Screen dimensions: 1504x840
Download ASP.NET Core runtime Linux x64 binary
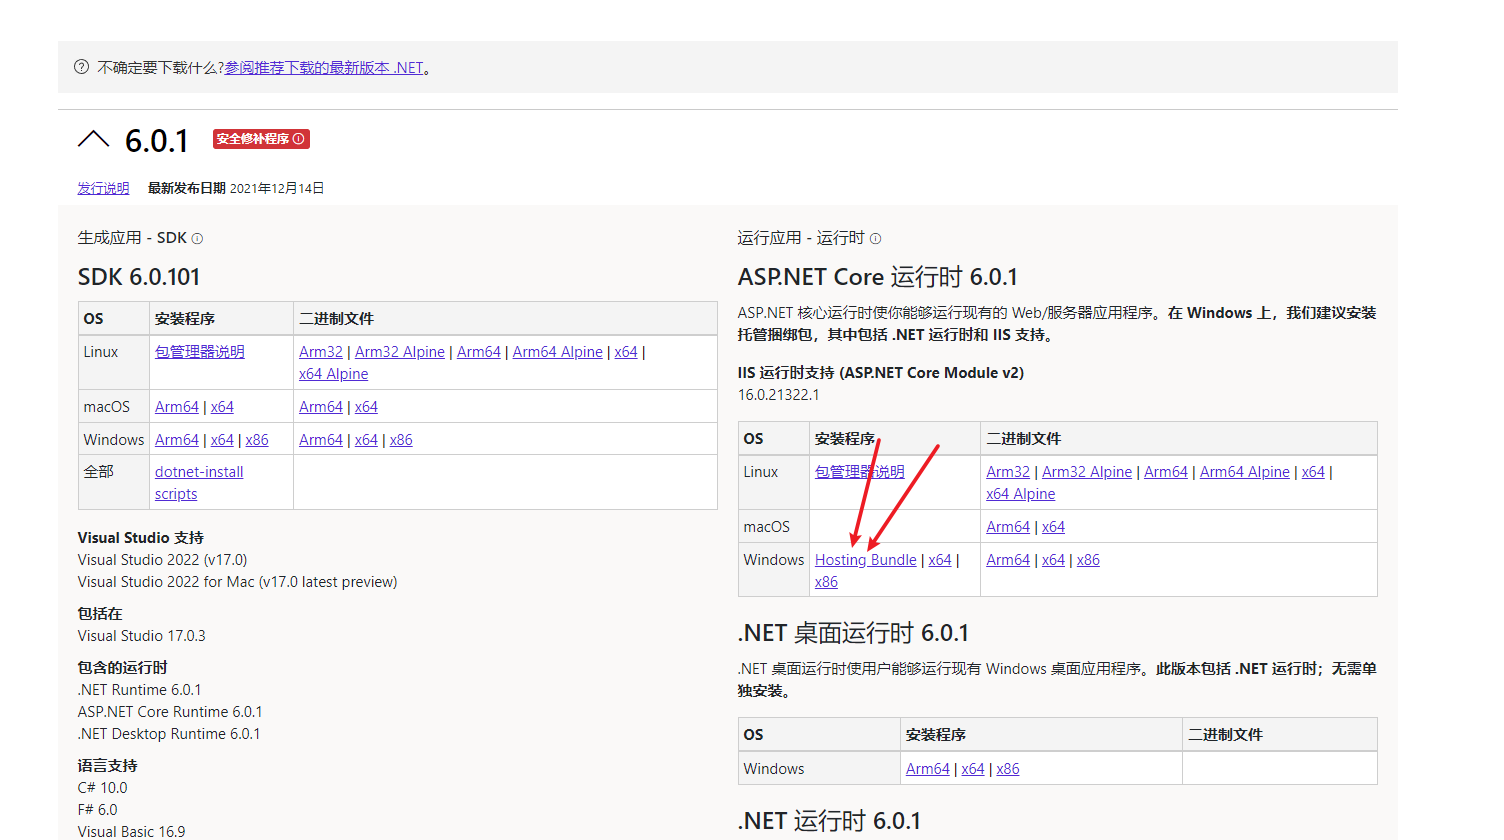pos(1313,472)
